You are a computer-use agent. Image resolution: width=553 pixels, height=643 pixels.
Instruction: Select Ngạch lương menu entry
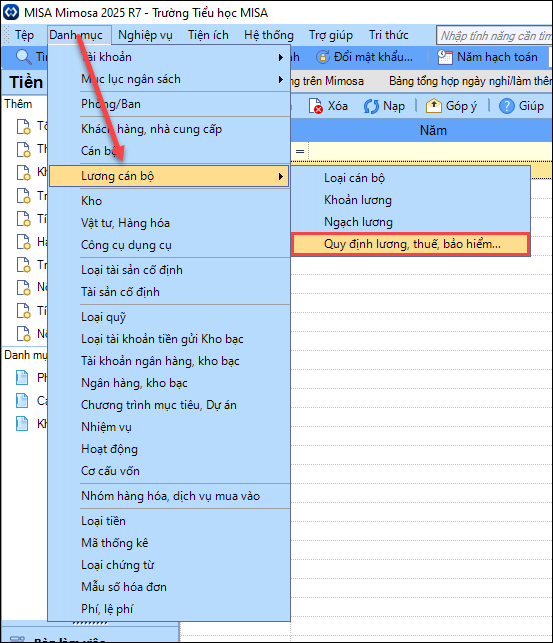[358, 222]
